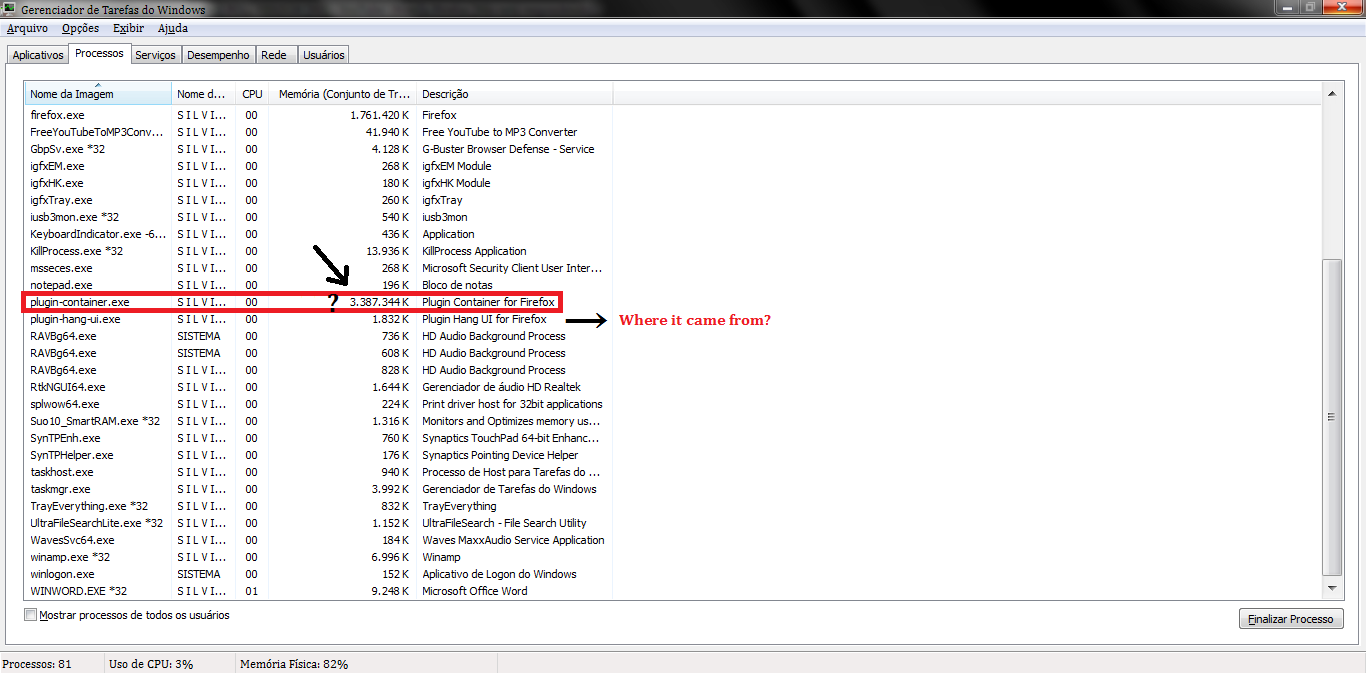This screenshot has height=674, width=1366.
Task: Select the WINWORD.EXE *32 process
Action: pyautogui.click(x=319, y=591)
